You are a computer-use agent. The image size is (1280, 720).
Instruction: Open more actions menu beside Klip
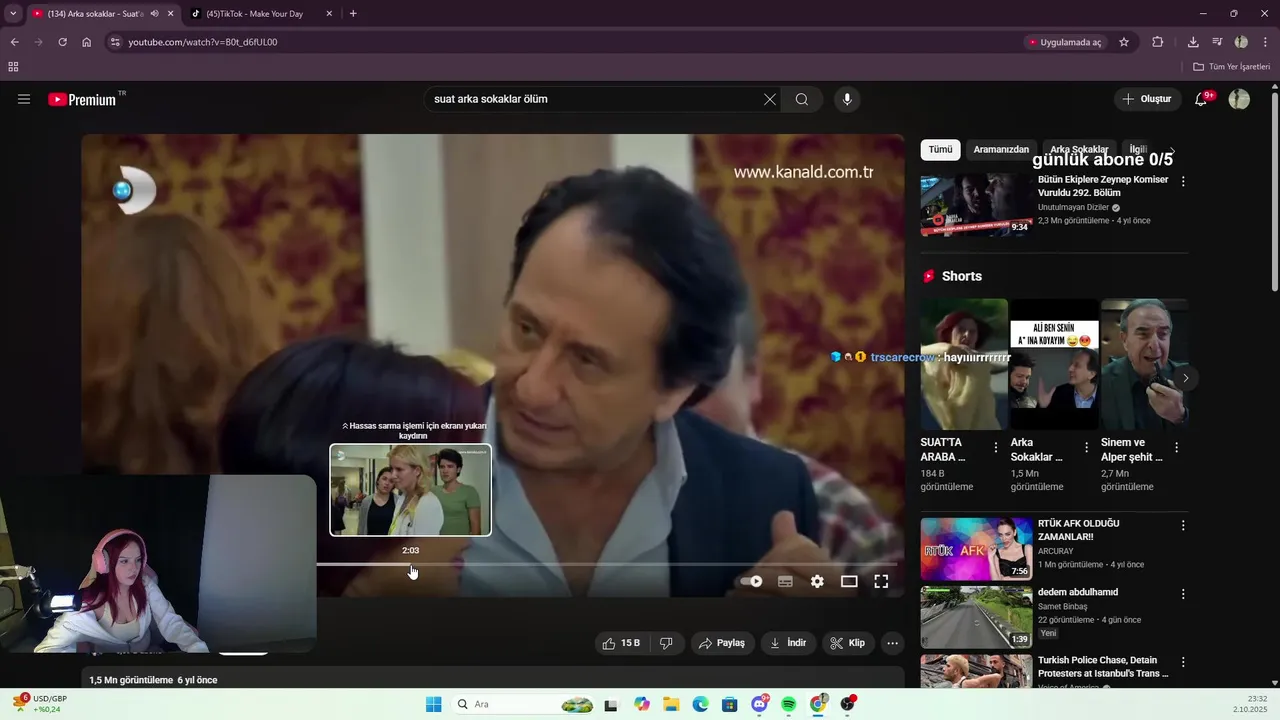coord(893,643)
